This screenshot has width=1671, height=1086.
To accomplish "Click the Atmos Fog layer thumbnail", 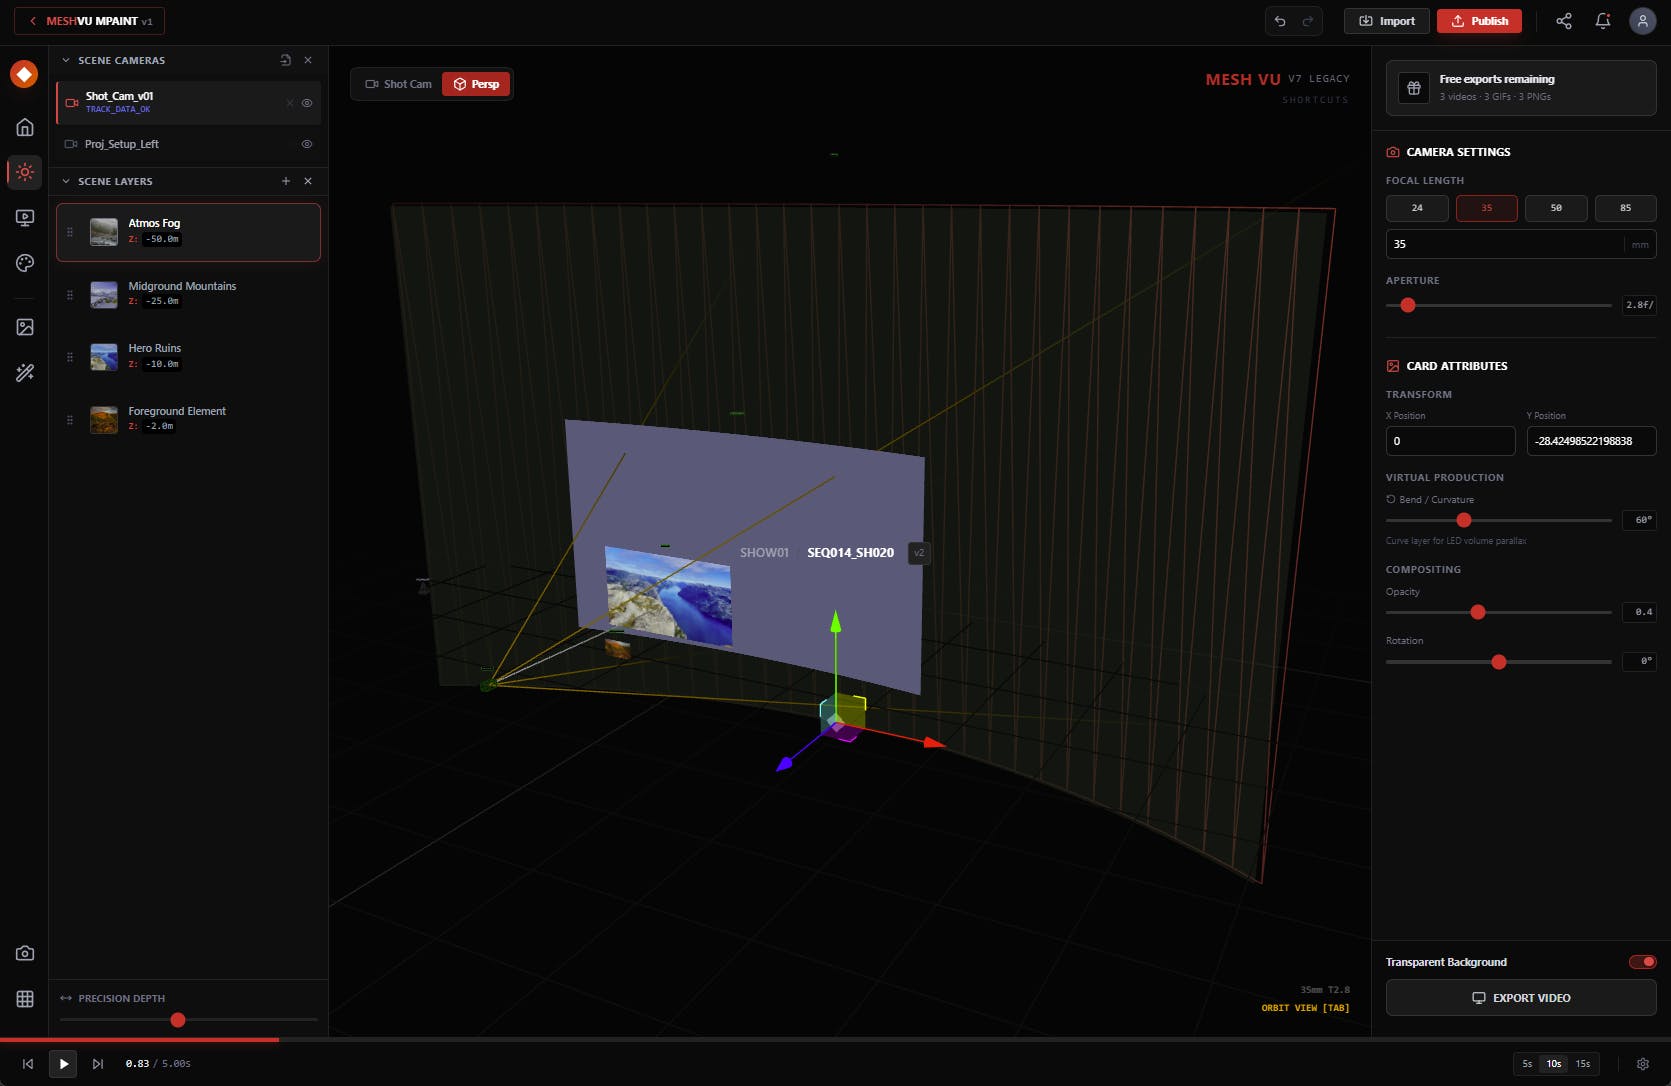I will (104, 232).
